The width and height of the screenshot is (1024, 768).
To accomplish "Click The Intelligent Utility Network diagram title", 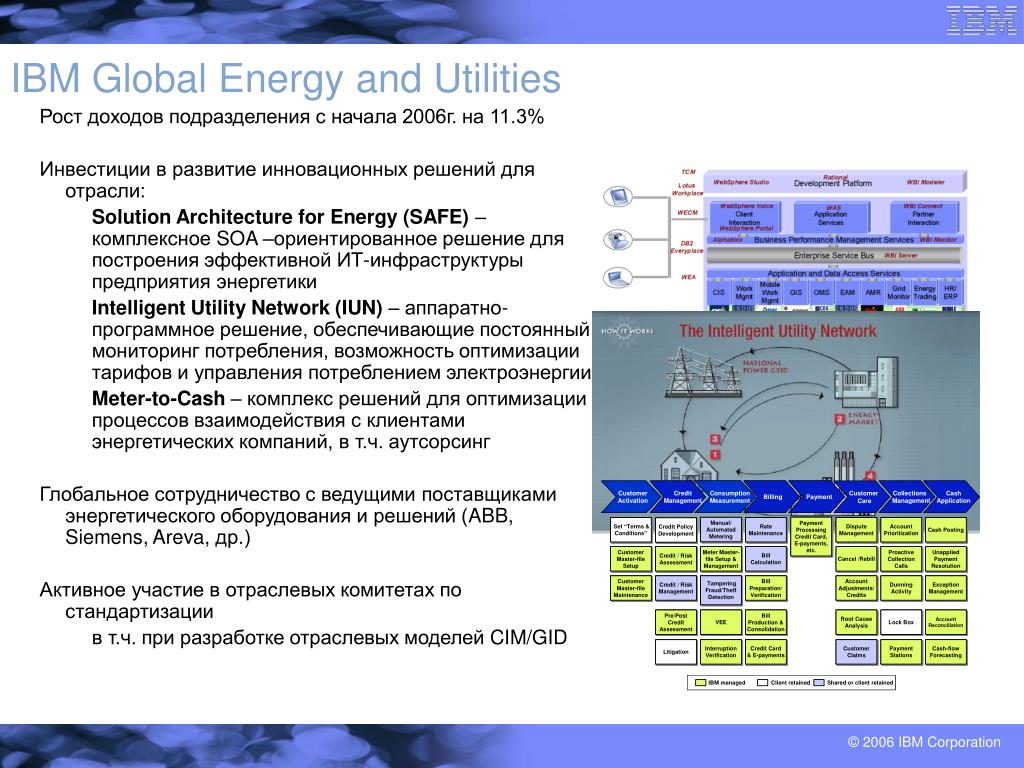I will pyautogui.click(x=778, y=331).
